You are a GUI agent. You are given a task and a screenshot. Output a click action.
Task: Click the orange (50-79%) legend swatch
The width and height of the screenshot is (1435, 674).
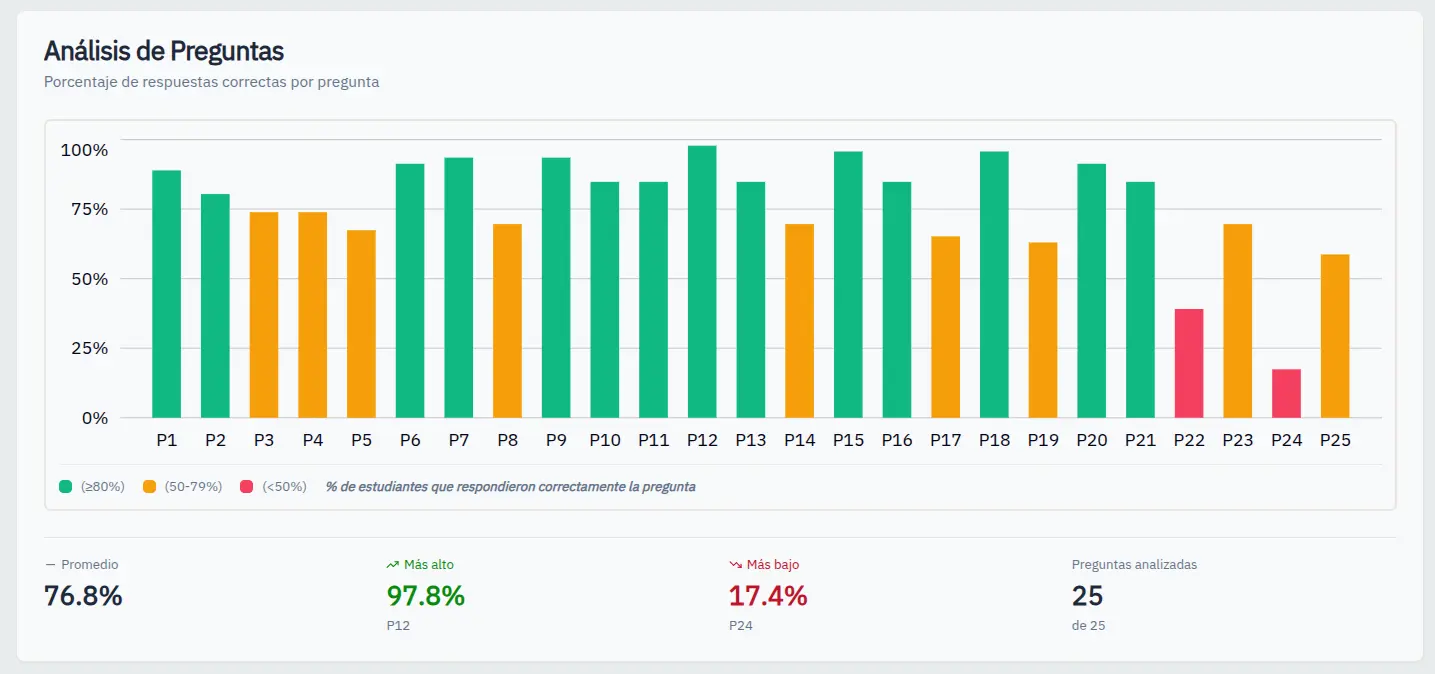pos(149,487)
